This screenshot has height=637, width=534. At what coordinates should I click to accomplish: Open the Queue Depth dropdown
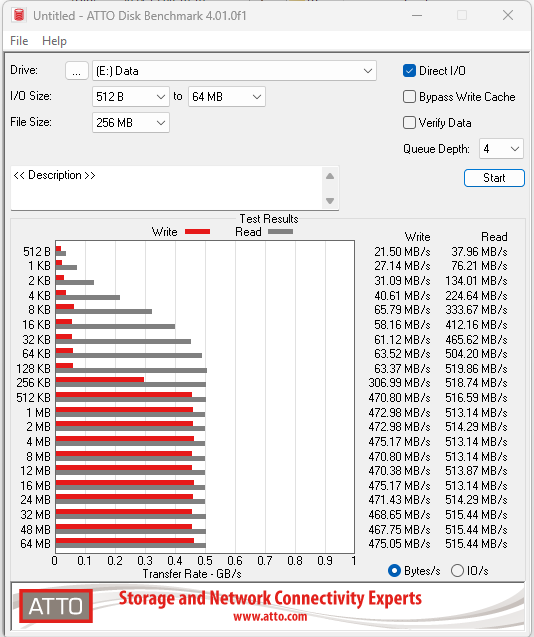(x=501, y=149)
